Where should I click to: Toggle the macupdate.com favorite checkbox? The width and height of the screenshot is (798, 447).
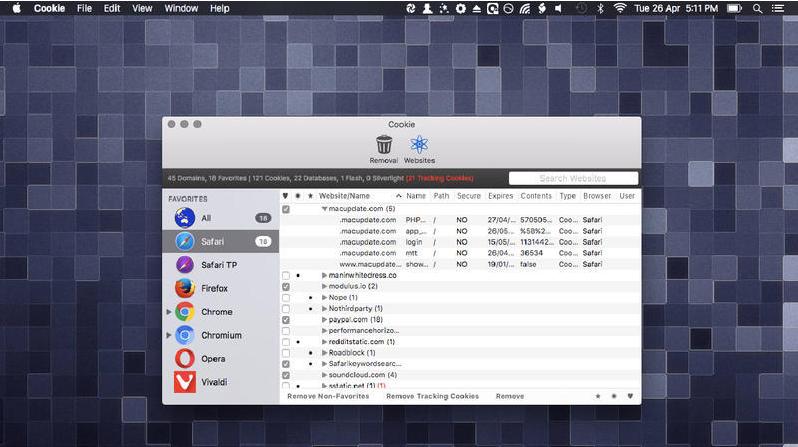point(286,209)
